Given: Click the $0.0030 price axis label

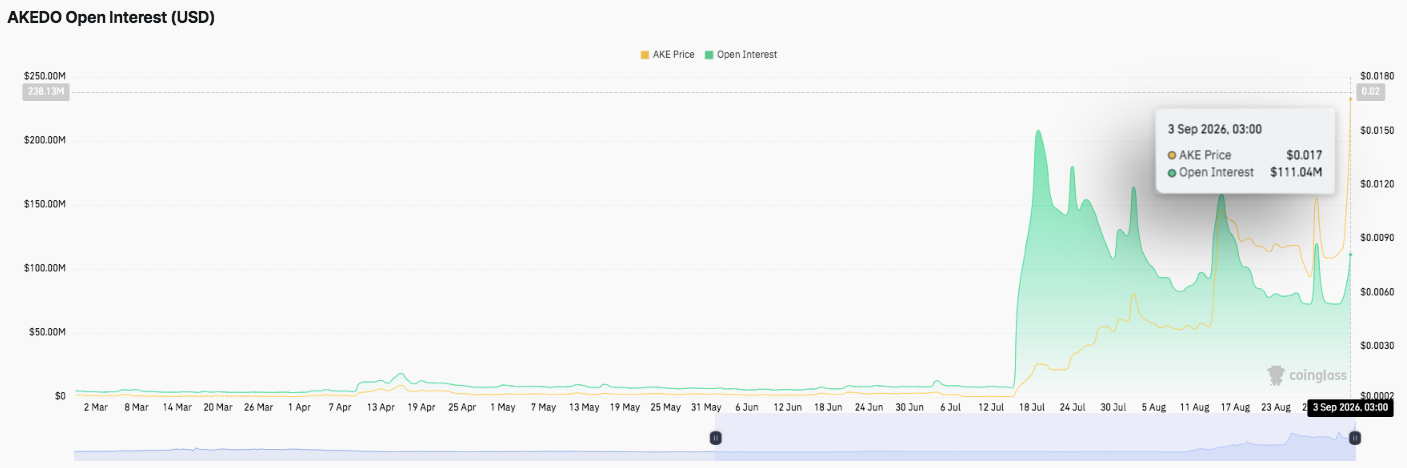Looking at the screenshot, I should pos(1378,346).
